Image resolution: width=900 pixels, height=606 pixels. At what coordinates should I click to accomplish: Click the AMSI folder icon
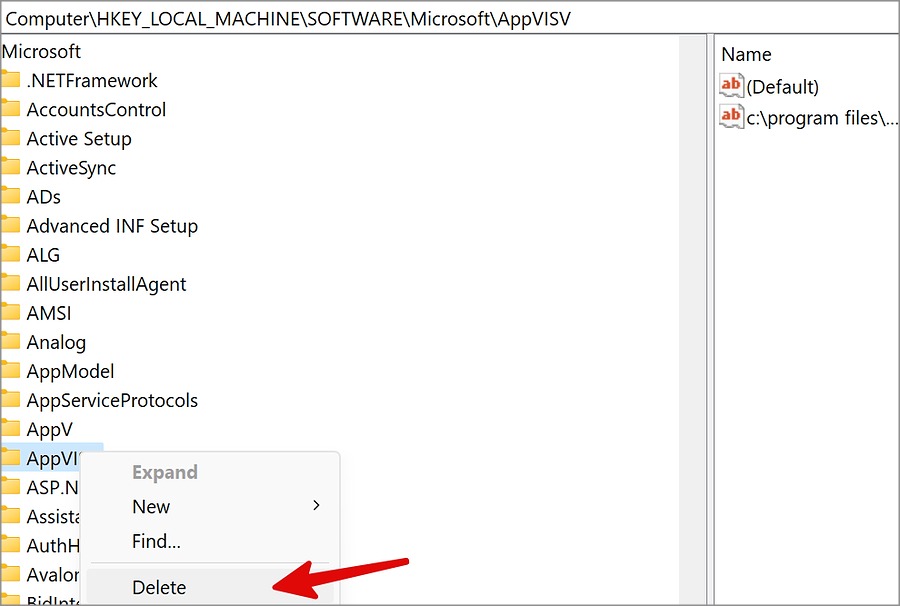point(10,312)
